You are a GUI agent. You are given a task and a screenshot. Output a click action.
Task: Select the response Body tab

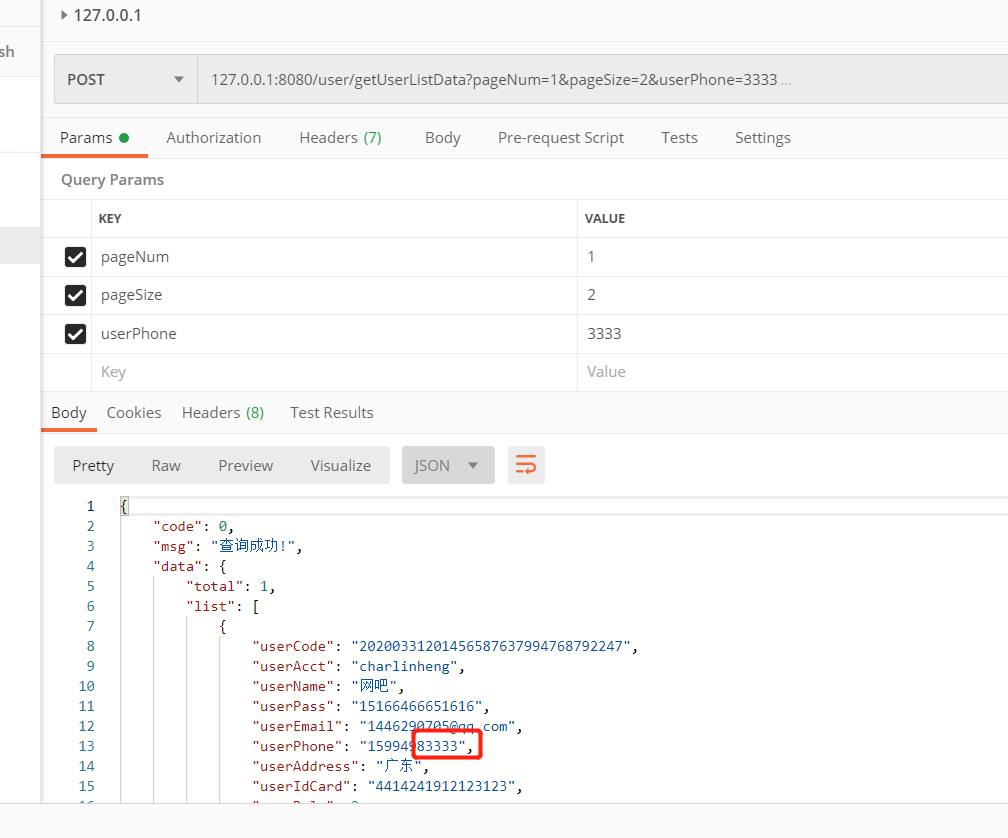[69, 413]
